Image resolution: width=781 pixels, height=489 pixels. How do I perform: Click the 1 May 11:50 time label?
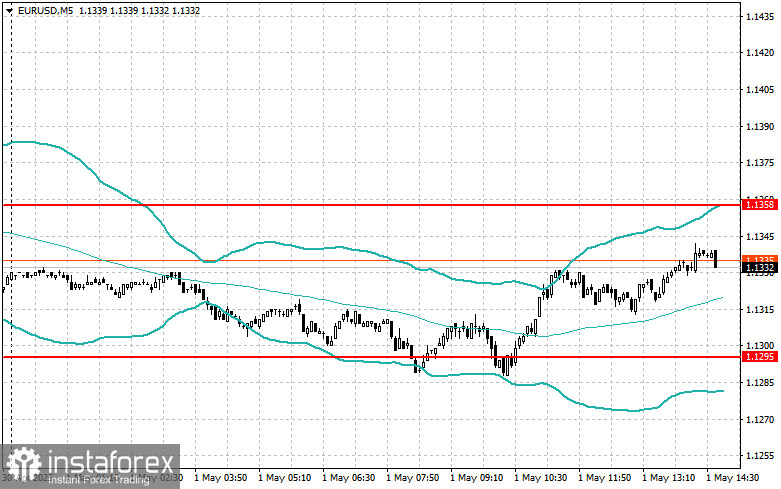point(605,478)
